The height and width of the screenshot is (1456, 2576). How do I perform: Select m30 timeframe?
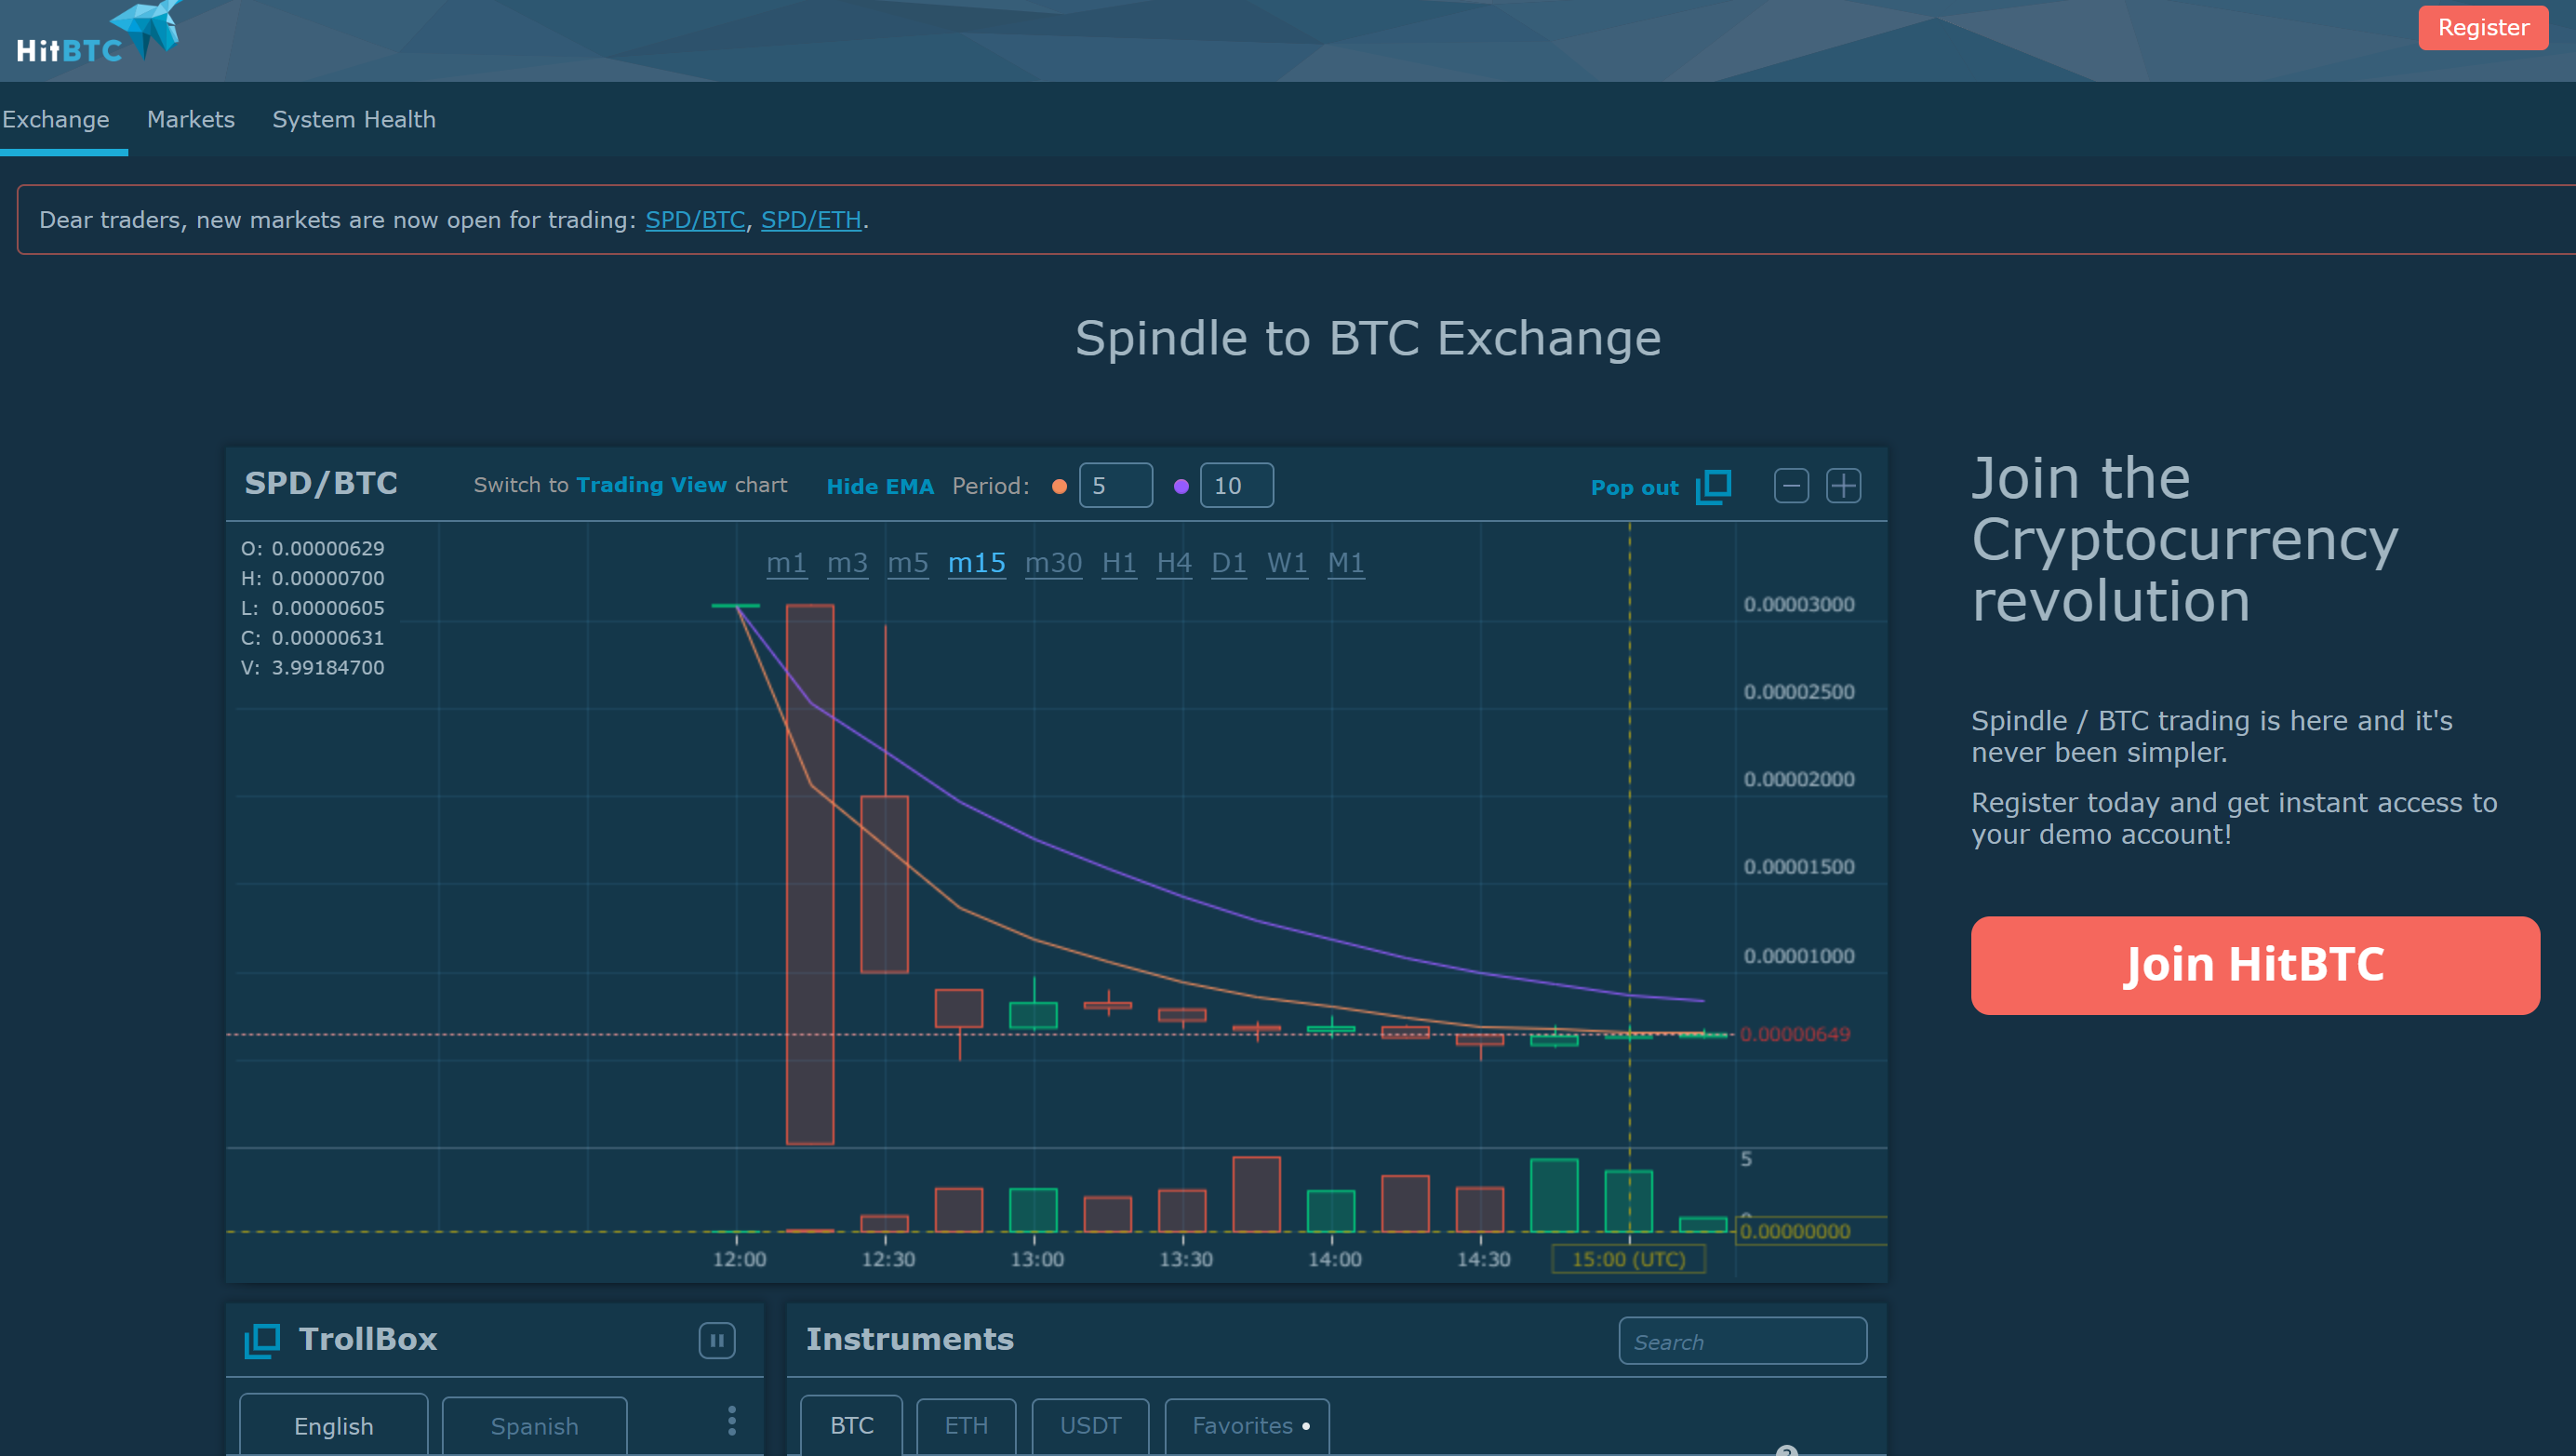[1054, 563]
